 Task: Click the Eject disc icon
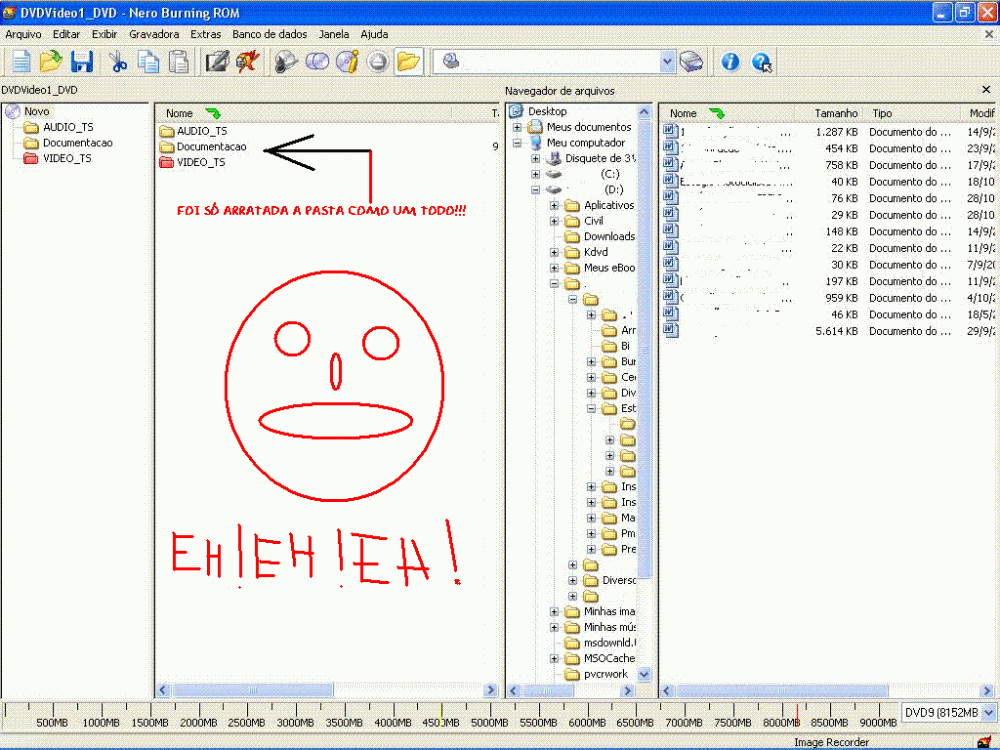[x=377, y=62]
